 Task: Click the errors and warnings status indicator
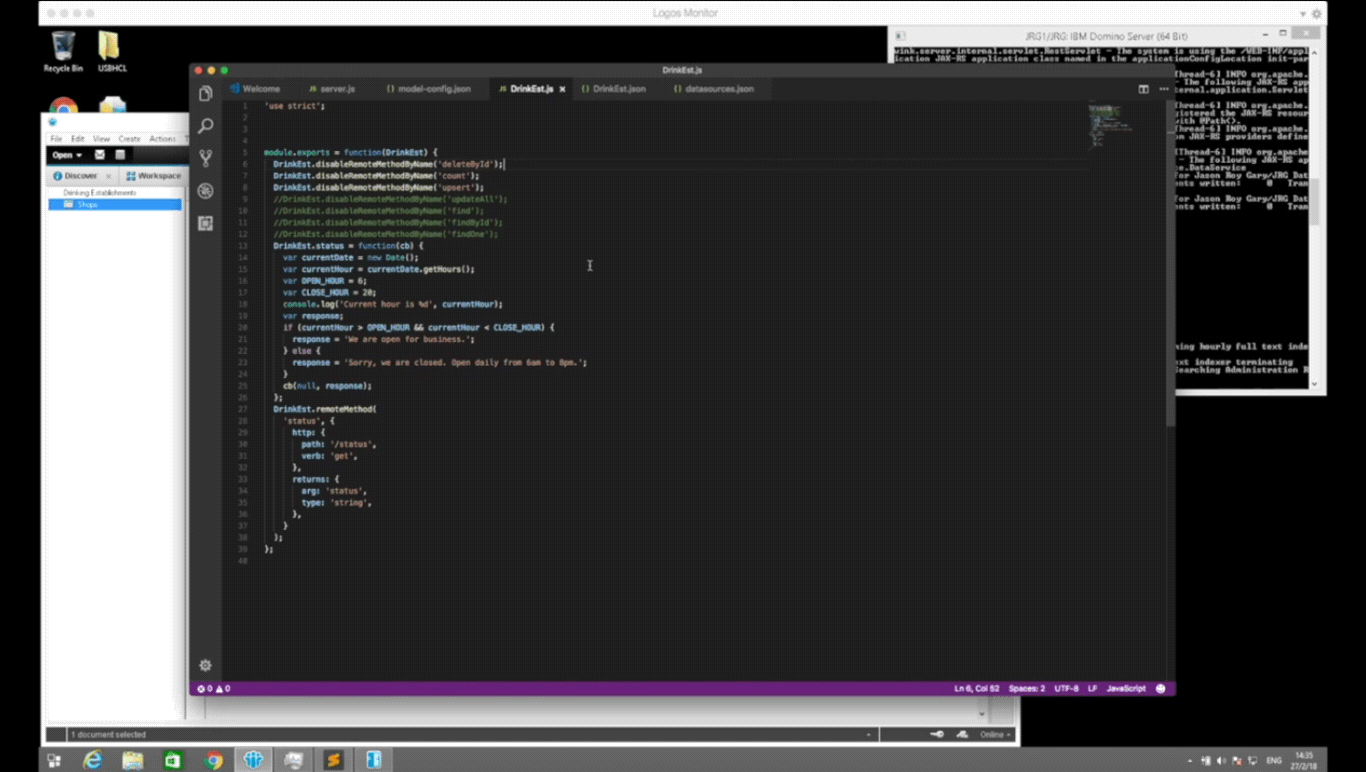pyautogui.click(x=214, y=689)
